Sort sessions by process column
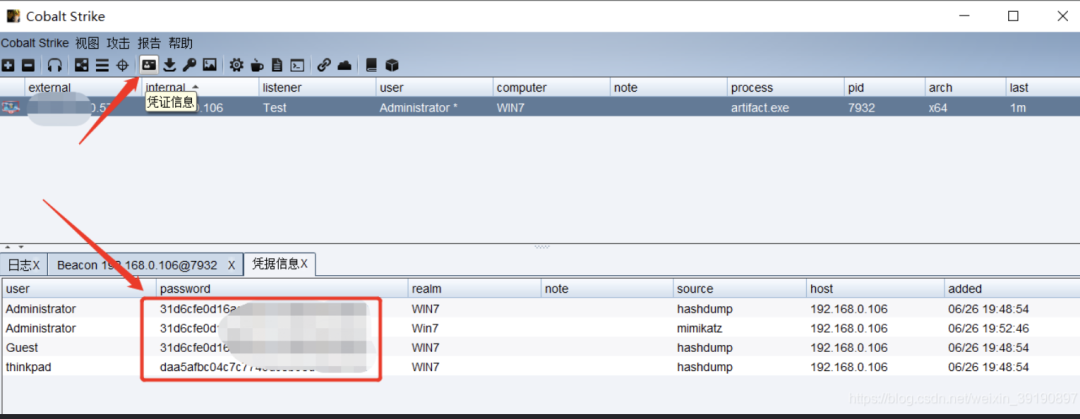Screen dimensions: 1080x419 786,88
